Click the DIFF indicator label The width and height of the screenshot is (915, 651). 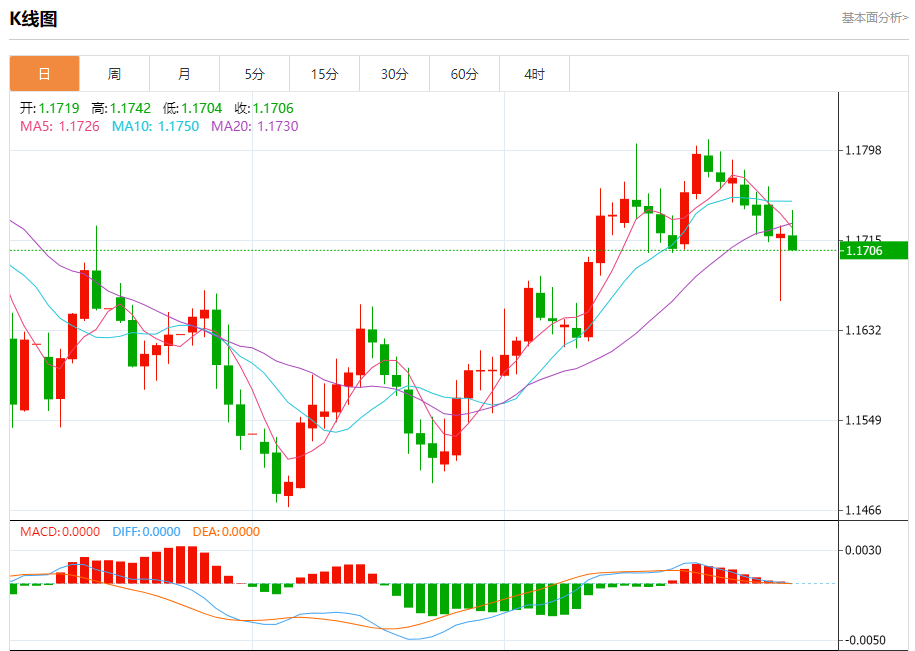144,532
